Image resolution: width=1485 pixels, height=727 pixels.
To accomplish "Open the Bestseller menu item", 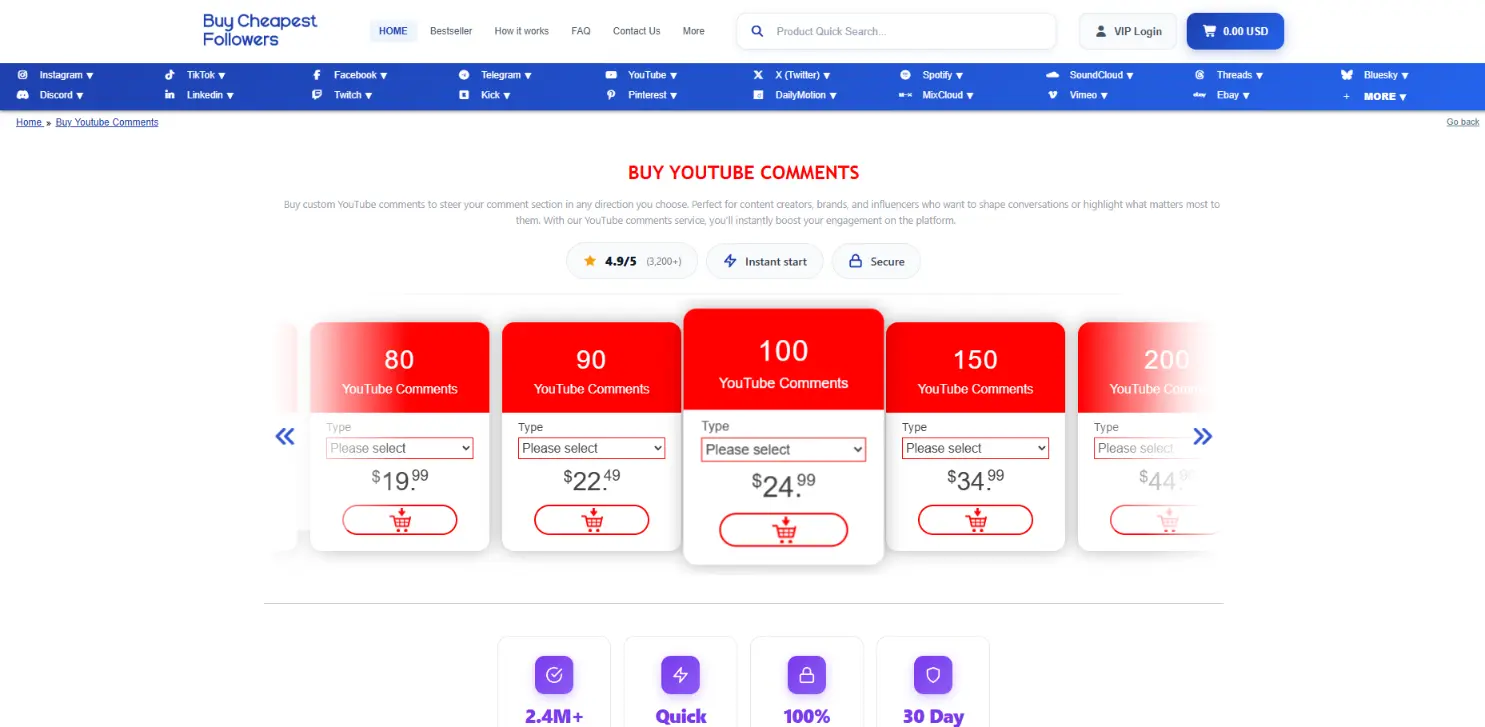I will (451, 31).
